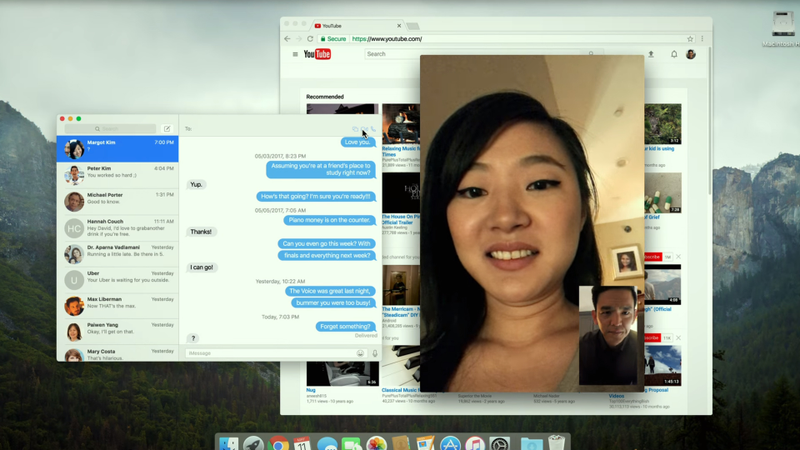
Task: Open Launchpad from the Dock
Action: [253, 443]
